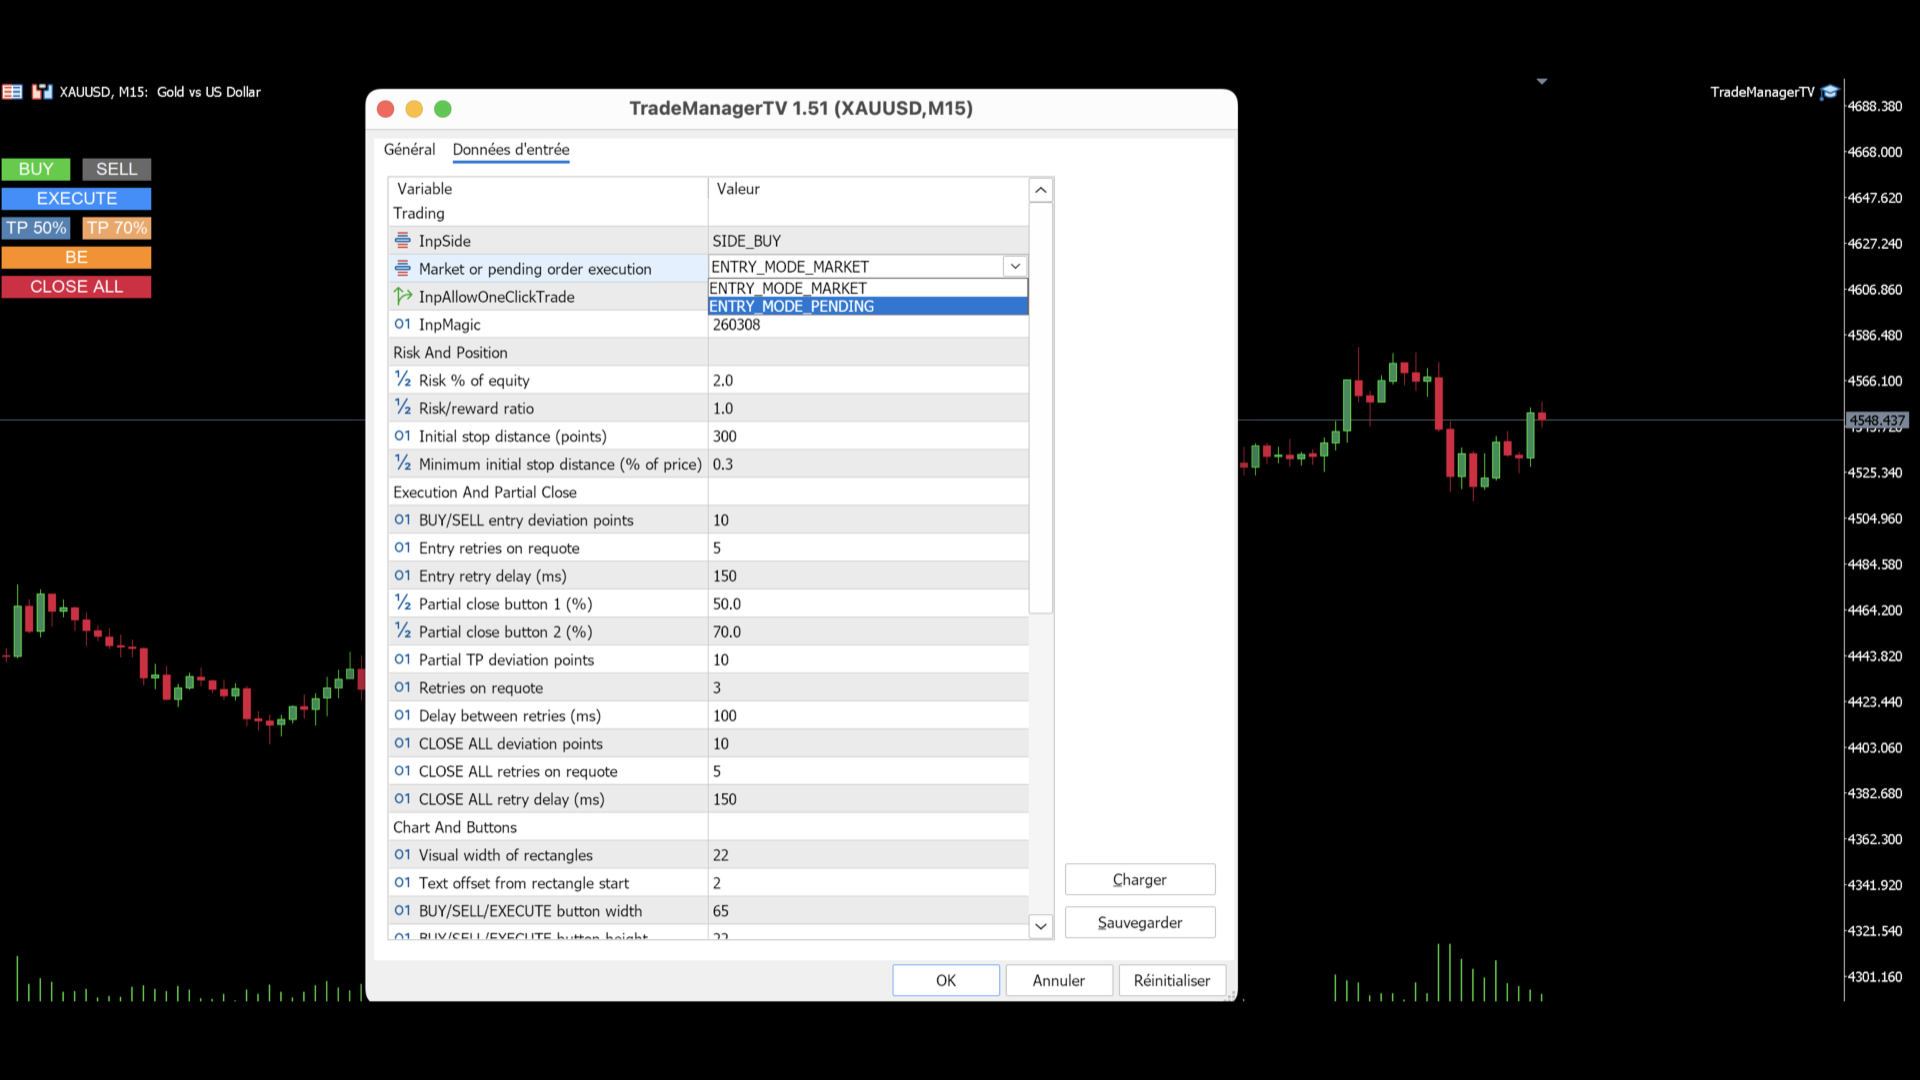
Task: Click the InpMagic integer type icon
Action: click(x=402, y=324)
